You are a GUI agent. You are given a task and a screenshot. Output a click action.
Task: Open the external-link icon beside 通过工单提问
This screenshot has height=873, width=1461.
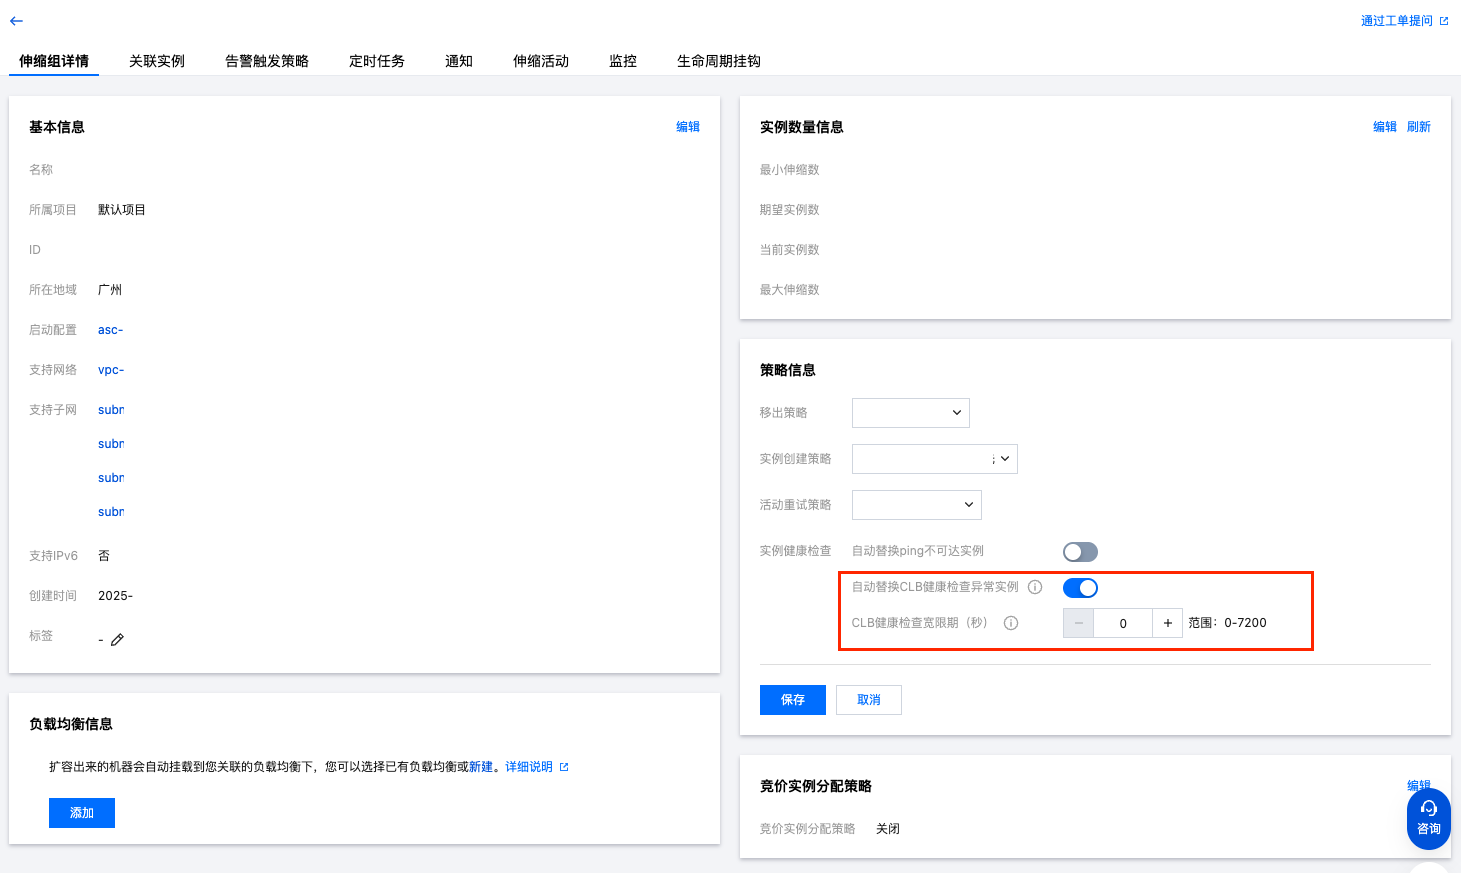pos(1444,21)
